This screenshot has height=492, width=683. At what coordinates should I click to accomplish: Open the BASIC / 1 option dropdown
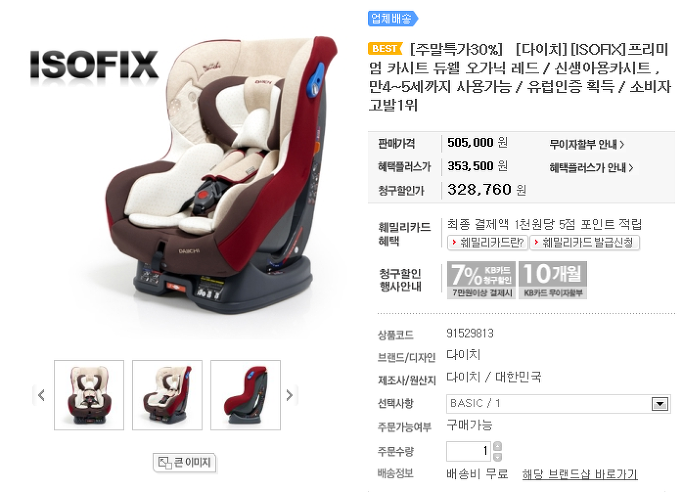558,404
